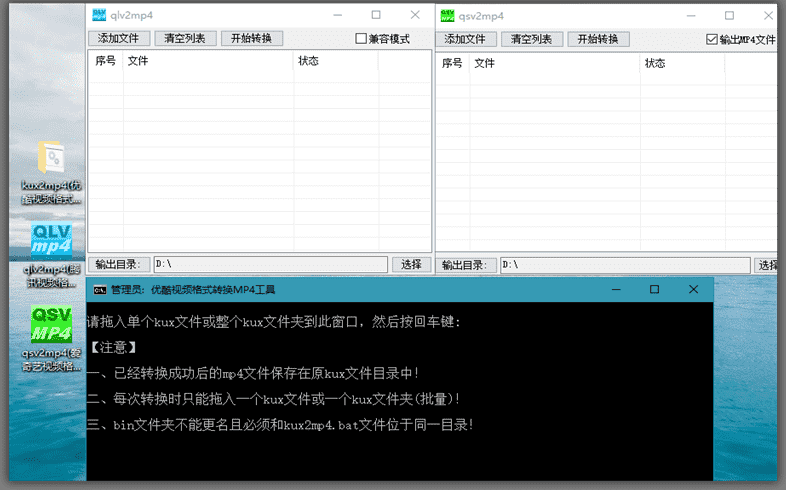Viewport: 786px width, 490px height.
Task: Click 开始转换 in the qsv2mp4 window
Action: (598, 39)
